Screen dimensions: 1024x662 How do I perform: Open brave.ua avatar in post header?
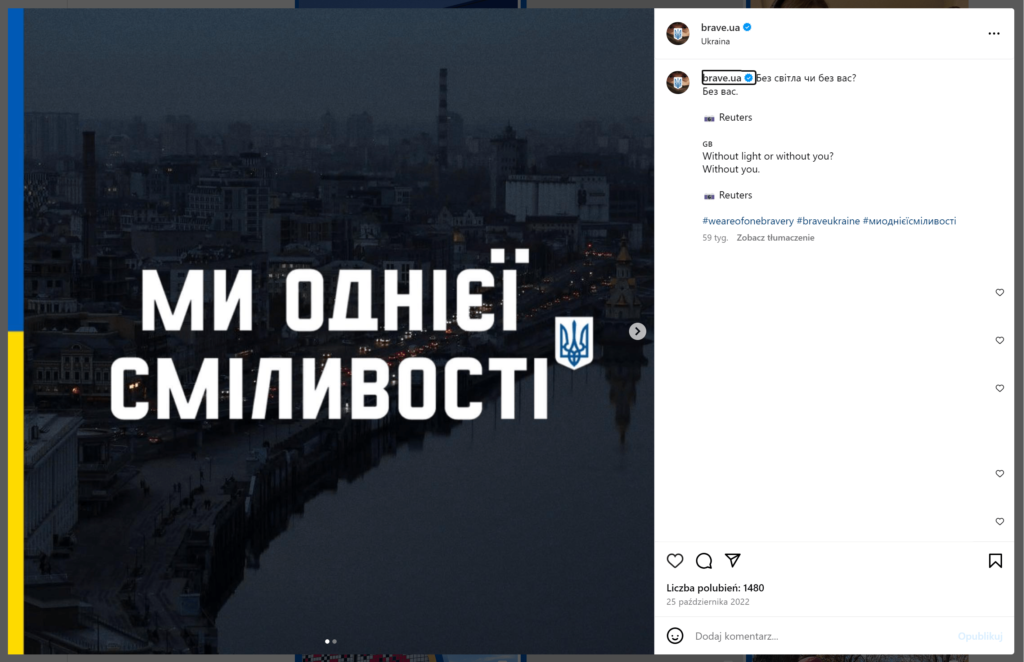(x=678, y=33)
